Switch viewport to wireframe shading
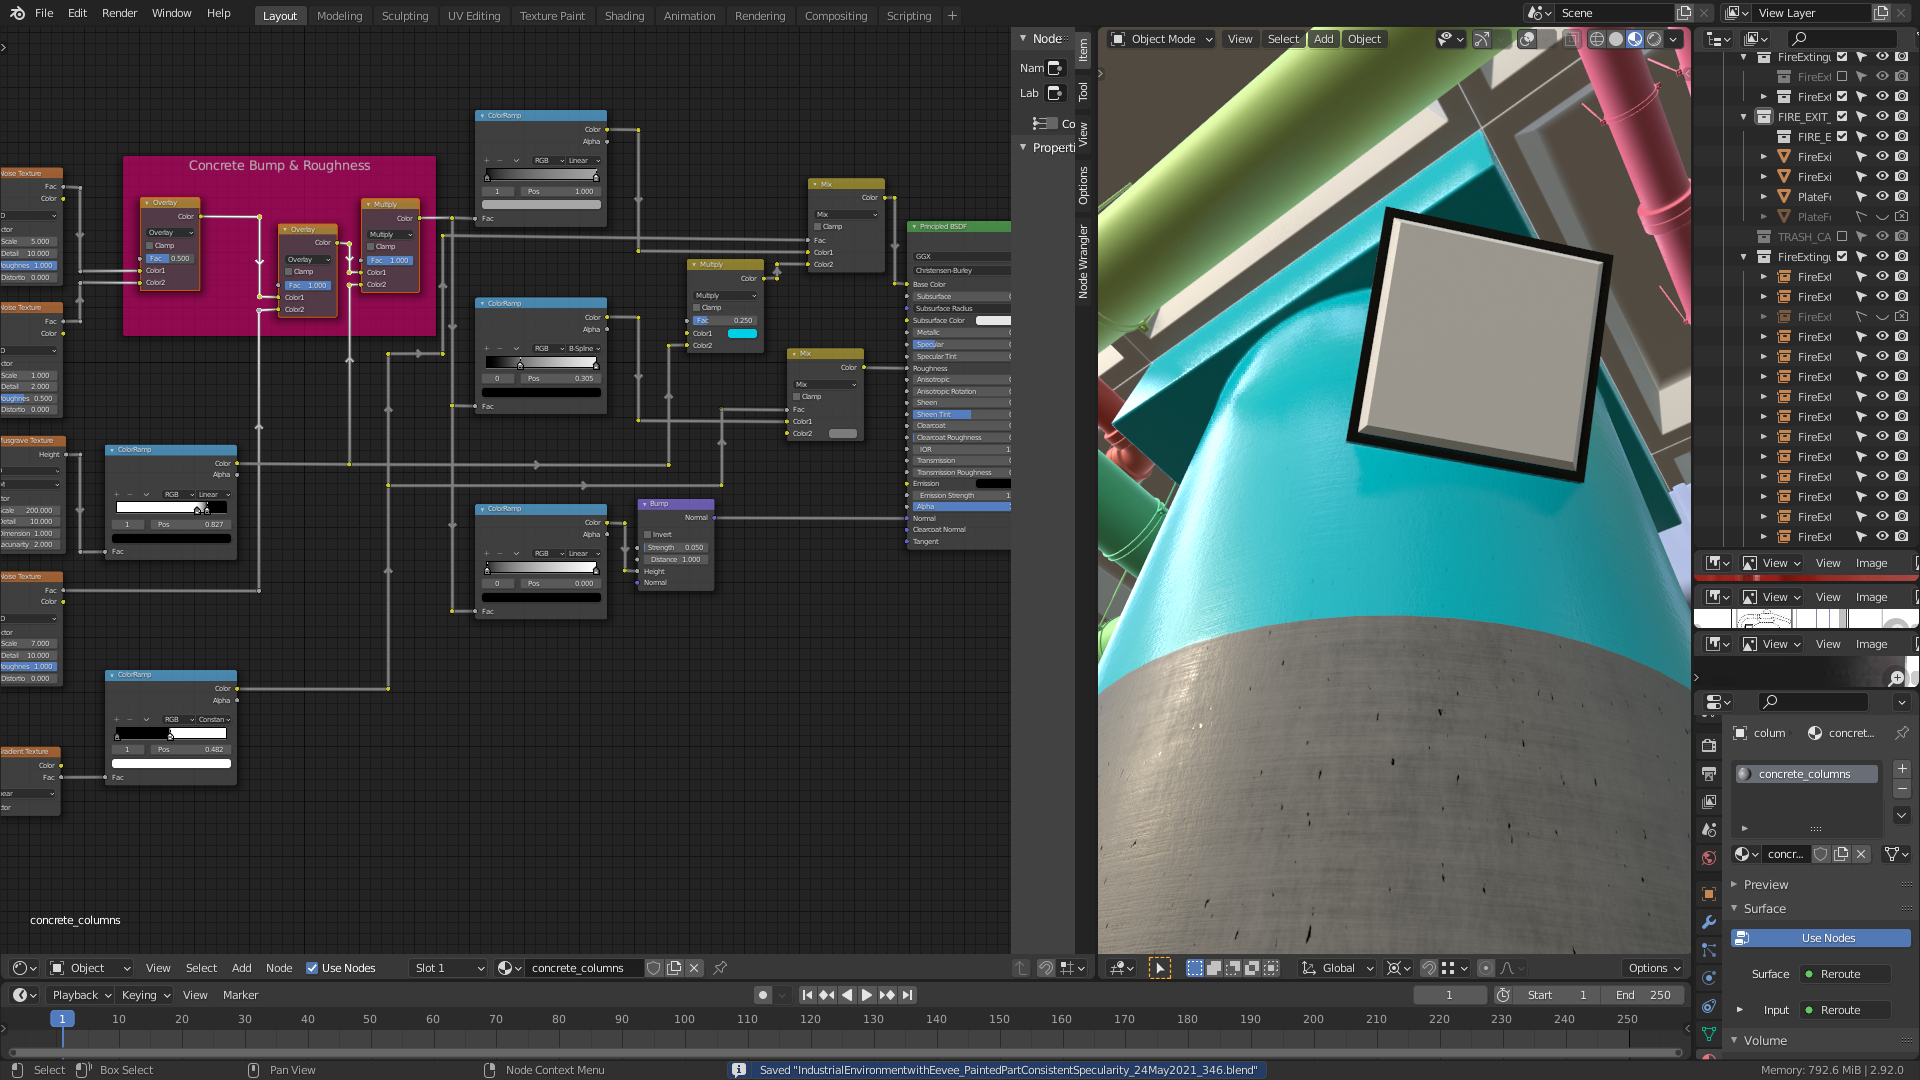The height and width of the screenshot is (1080, 1920). 1597,39
